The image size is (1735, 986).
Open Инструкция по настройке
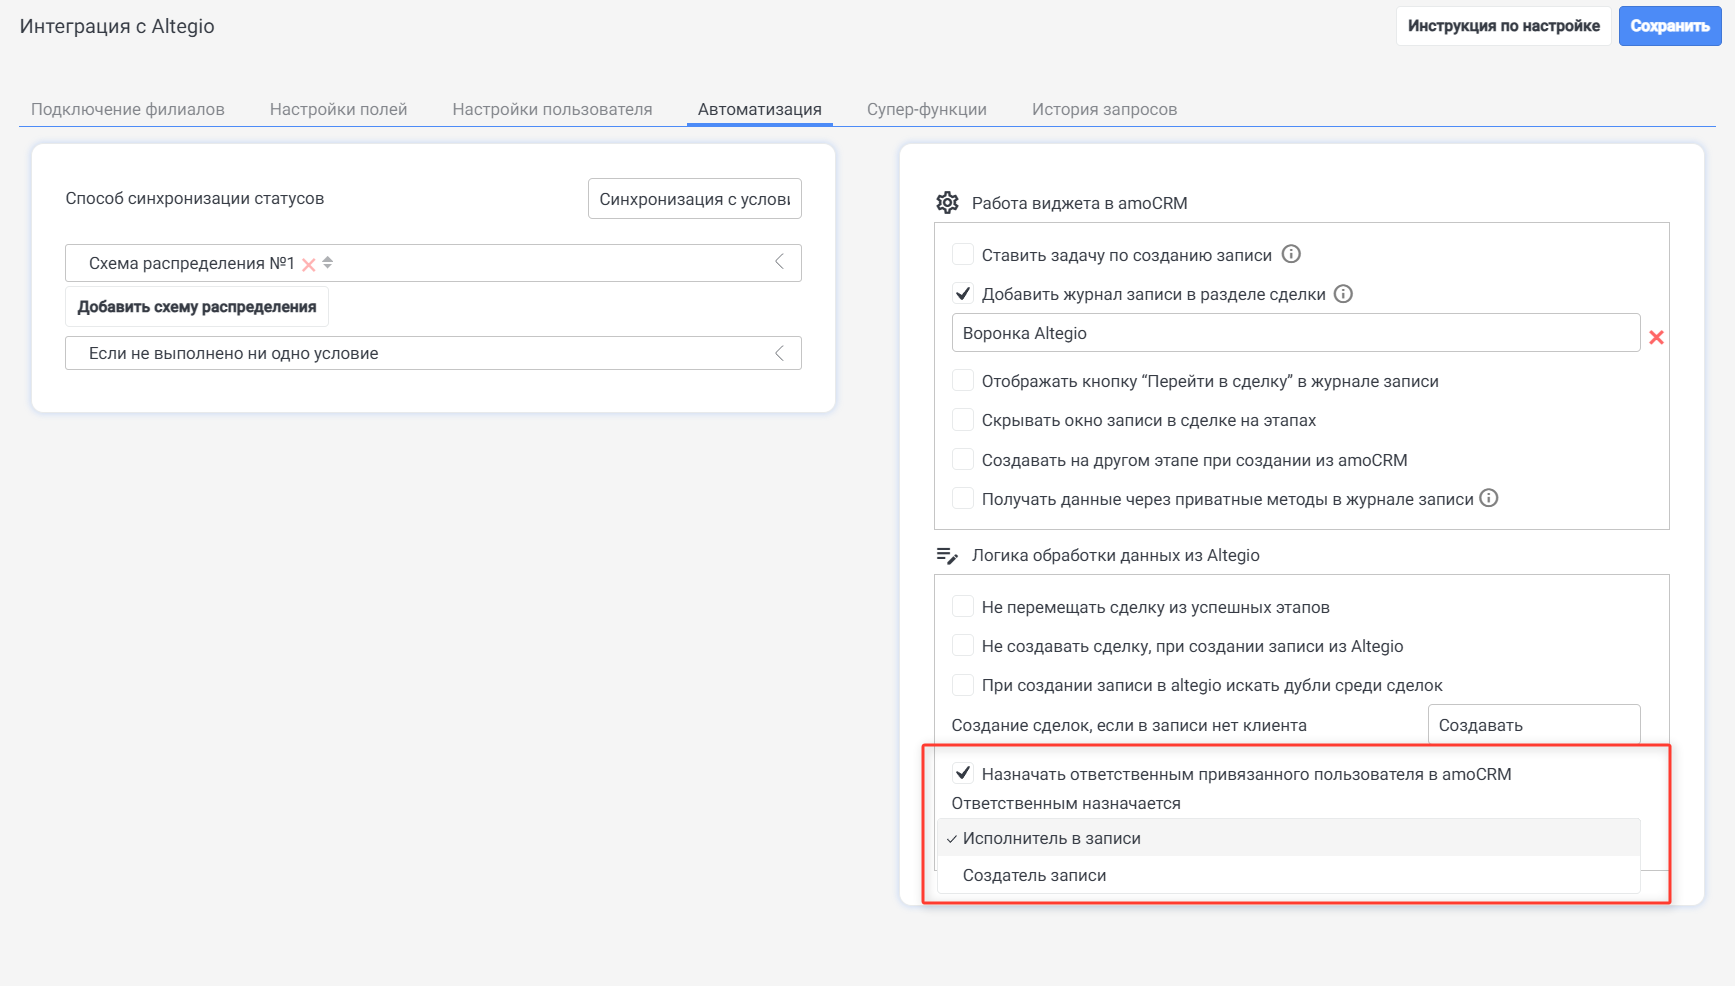coord(1504,26)
